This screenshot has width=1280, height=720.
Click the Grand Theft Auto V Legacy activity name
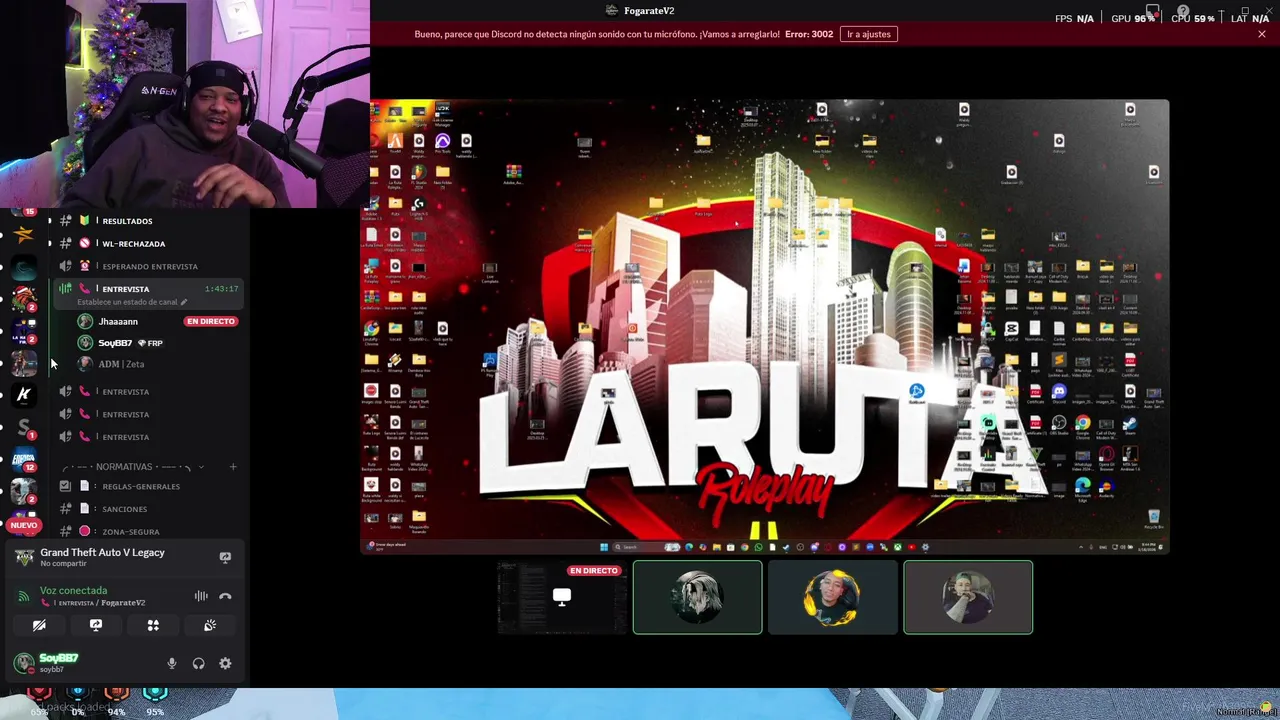click(x=102, y=552)
